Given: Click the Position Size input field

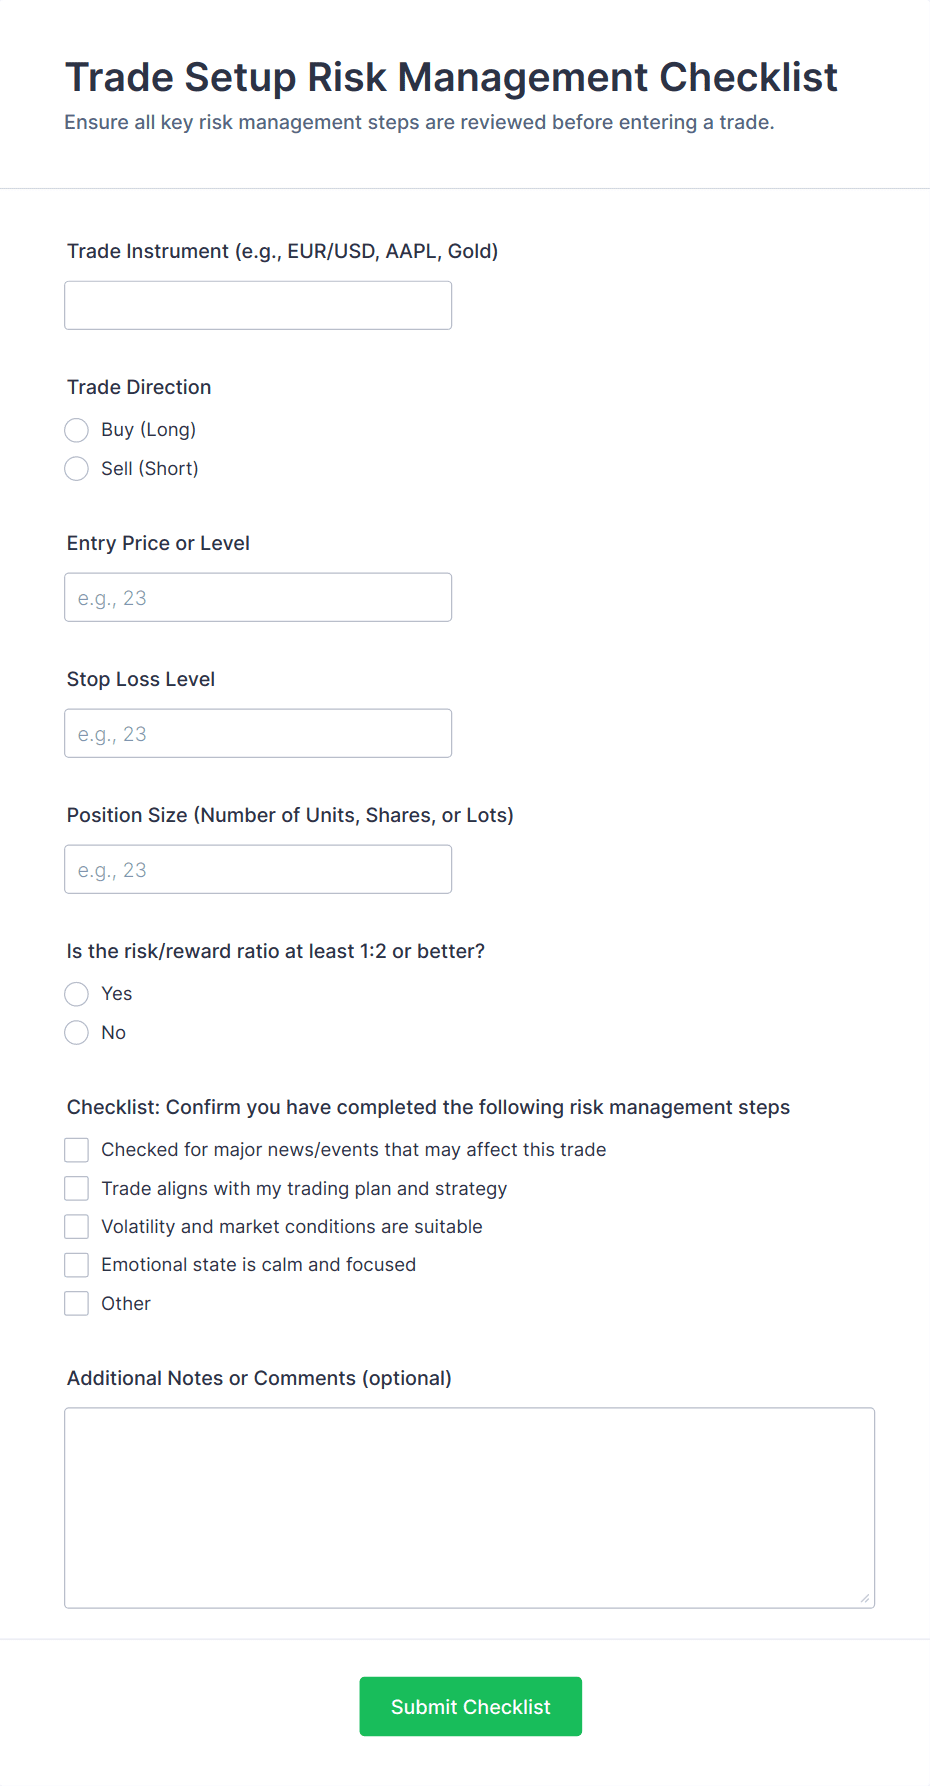Looking at the screenshot, I should 257,869.
